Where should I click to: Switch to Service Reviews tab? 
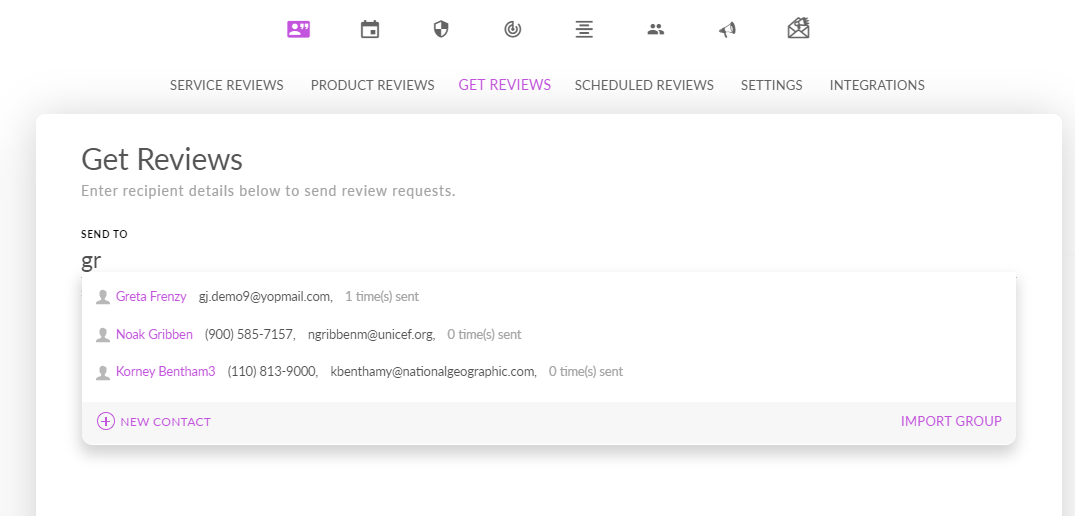point(227,85)
